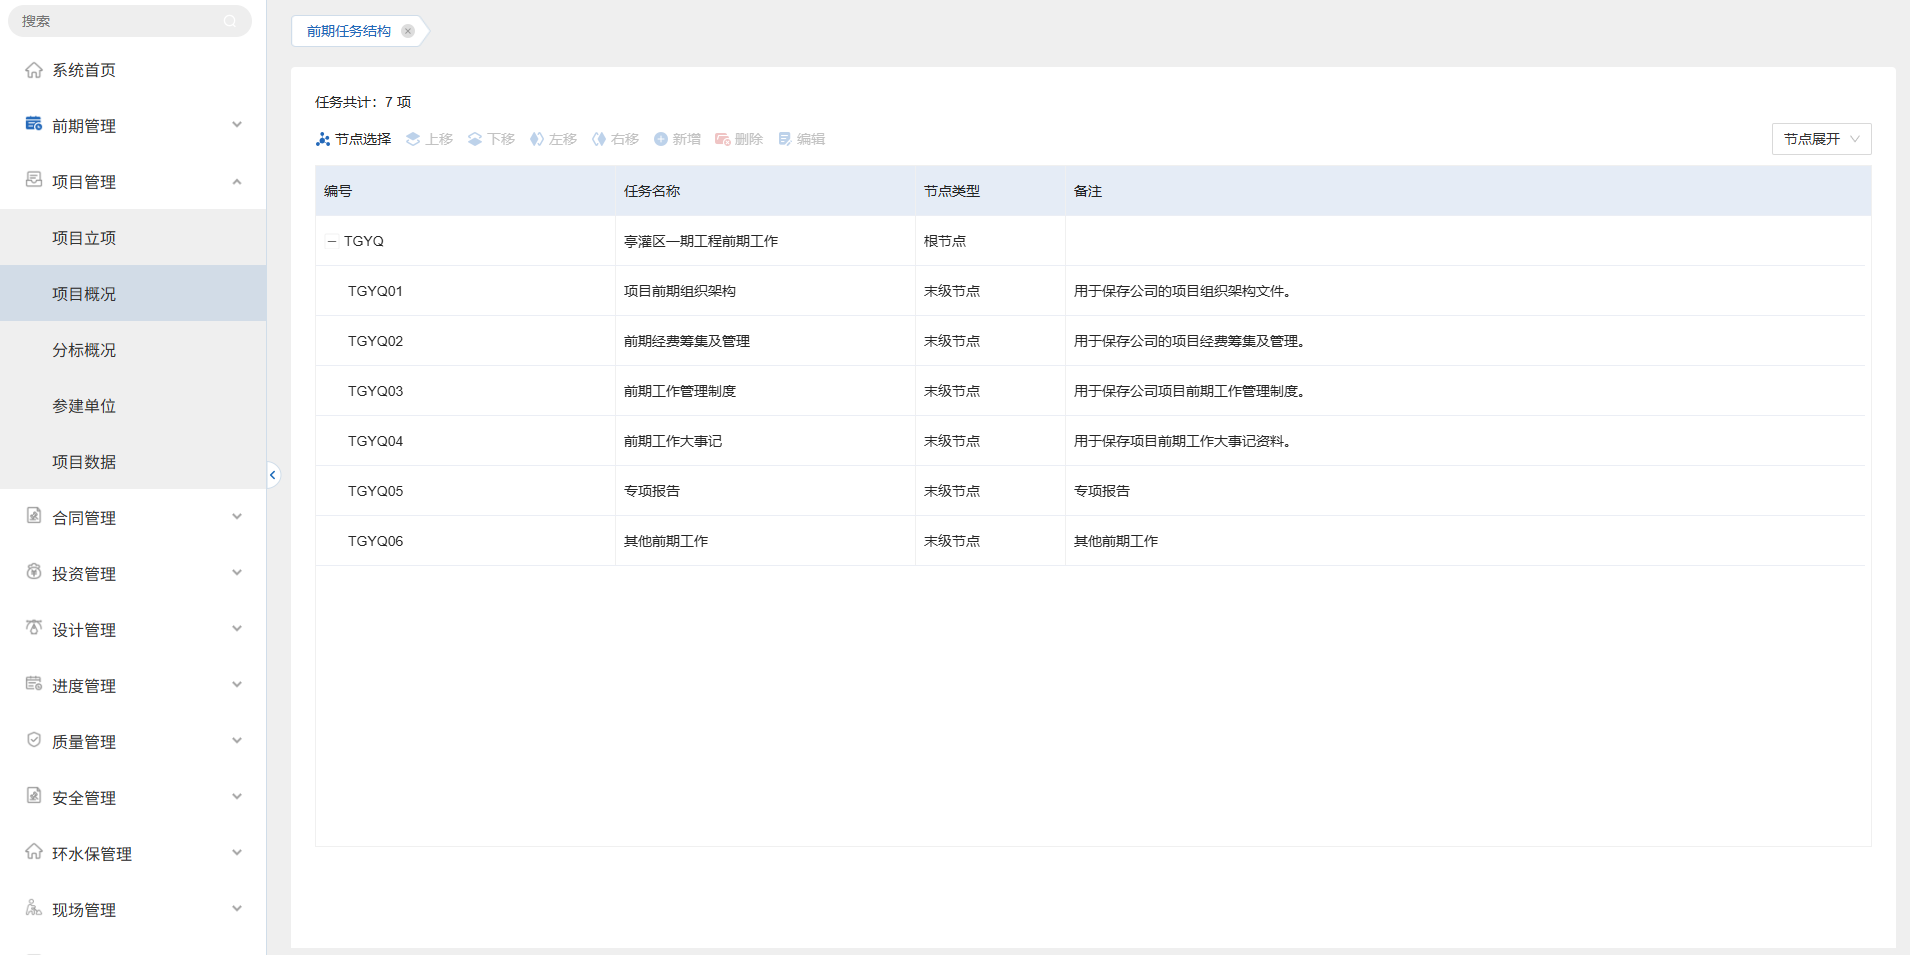This screenshot has width=1910, height=955.
Task: Click the 左移 move-left icon
Action: pos(537,139)
